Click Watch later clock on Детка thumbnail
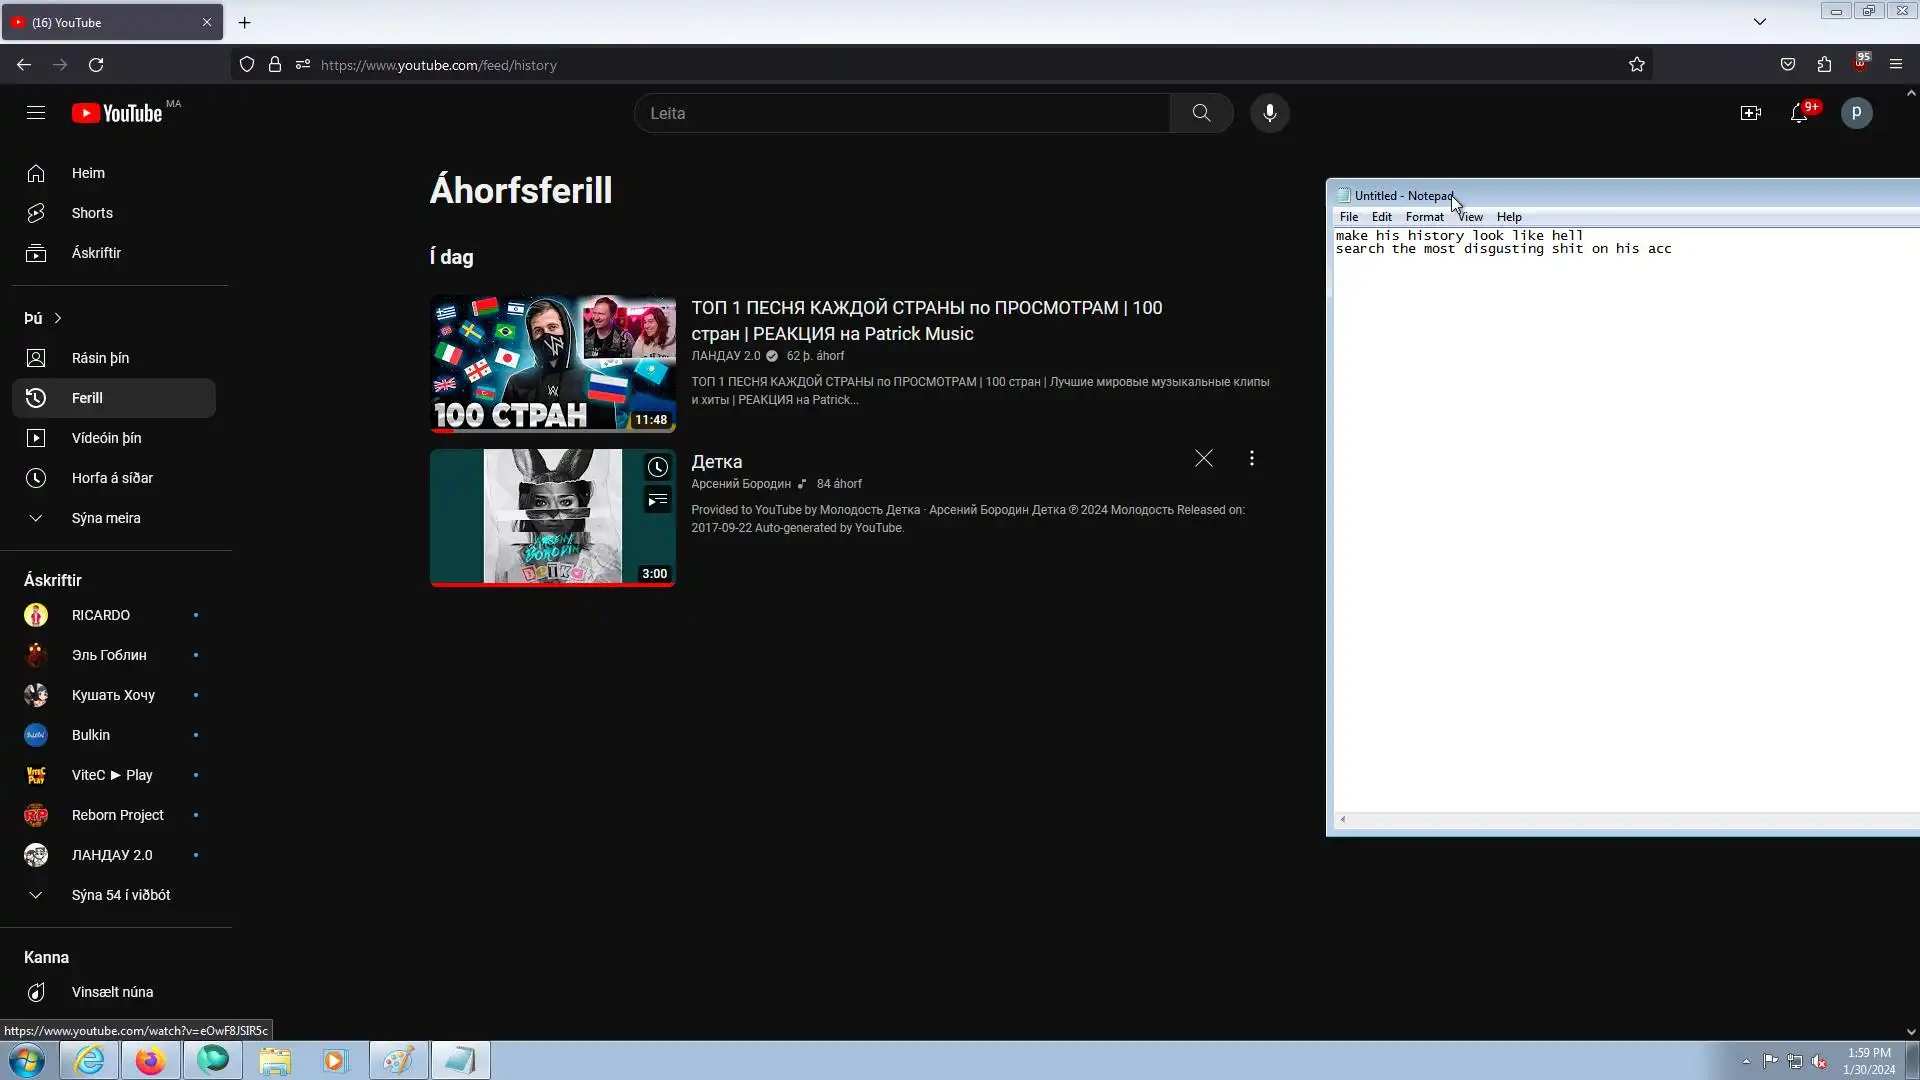Screen dimensions: 1920x1080 tap(657, 467)
